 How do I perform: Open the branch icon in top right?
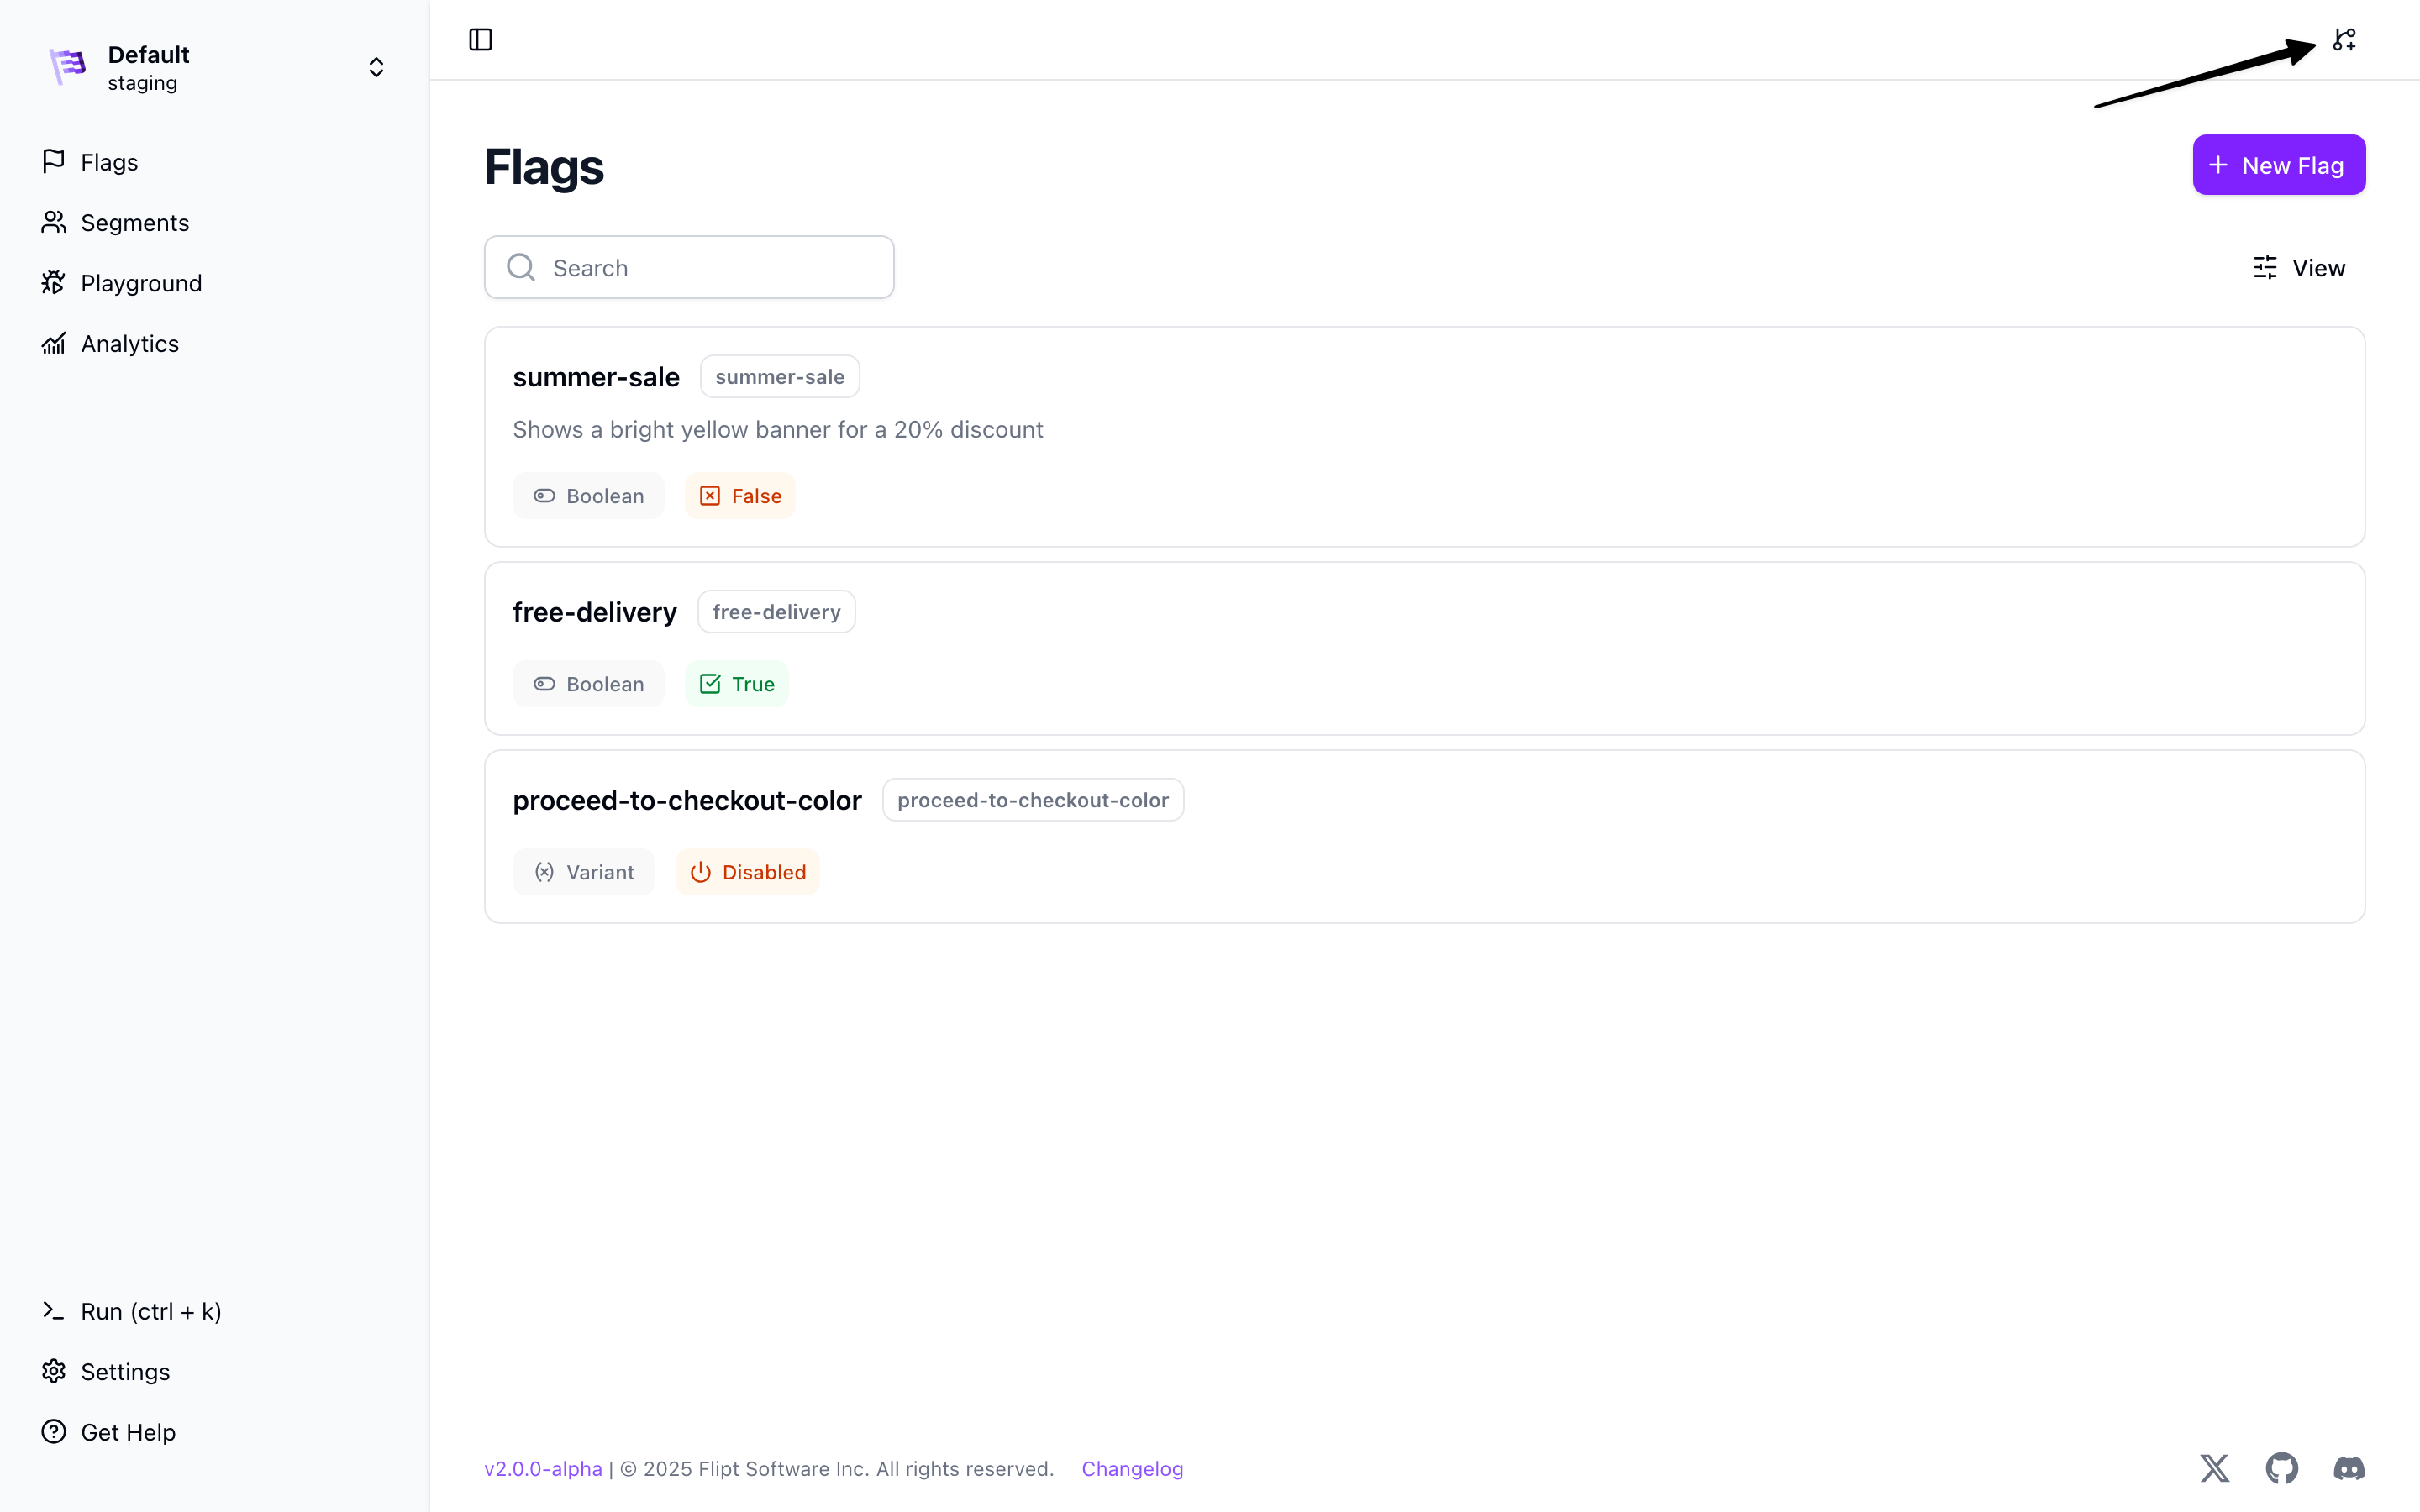point(2344,40)
